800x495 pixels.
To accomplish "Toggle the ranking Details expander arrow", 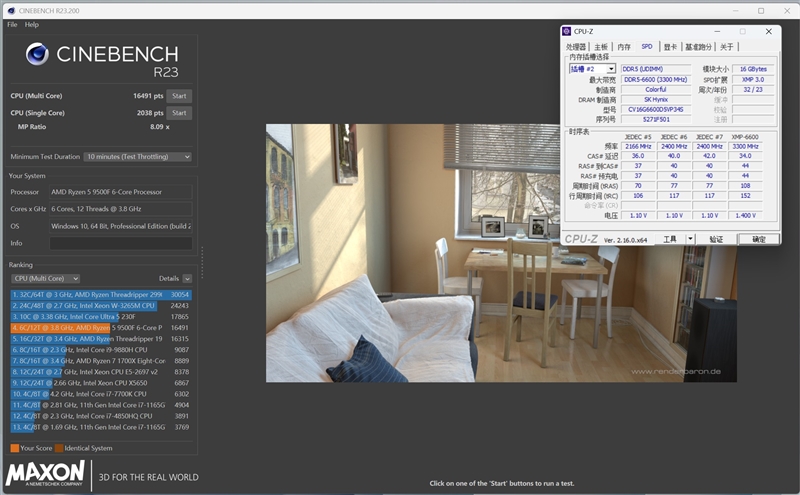I will (x=187, y=278).
